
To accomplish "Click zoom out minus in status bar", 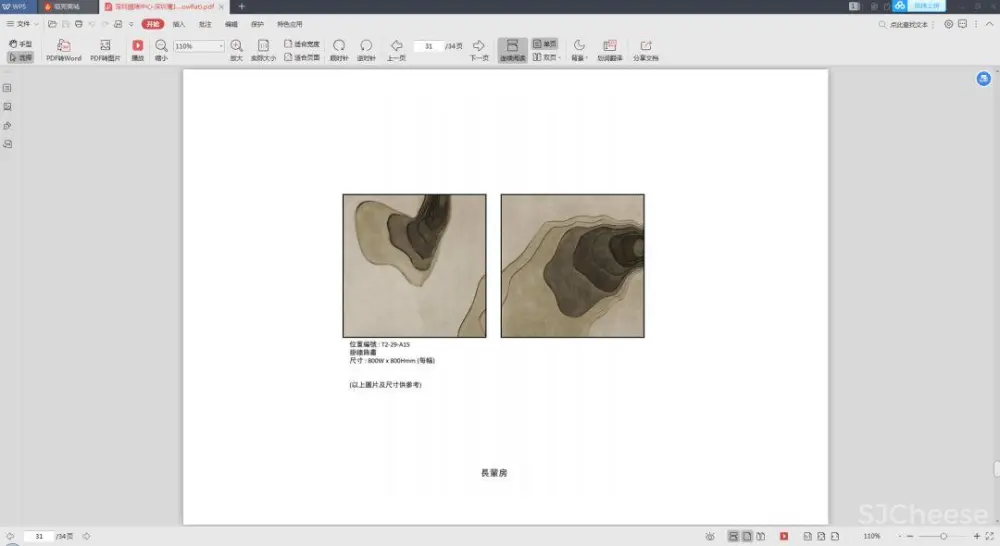I will pyautogui.click(x=910, y=536).
